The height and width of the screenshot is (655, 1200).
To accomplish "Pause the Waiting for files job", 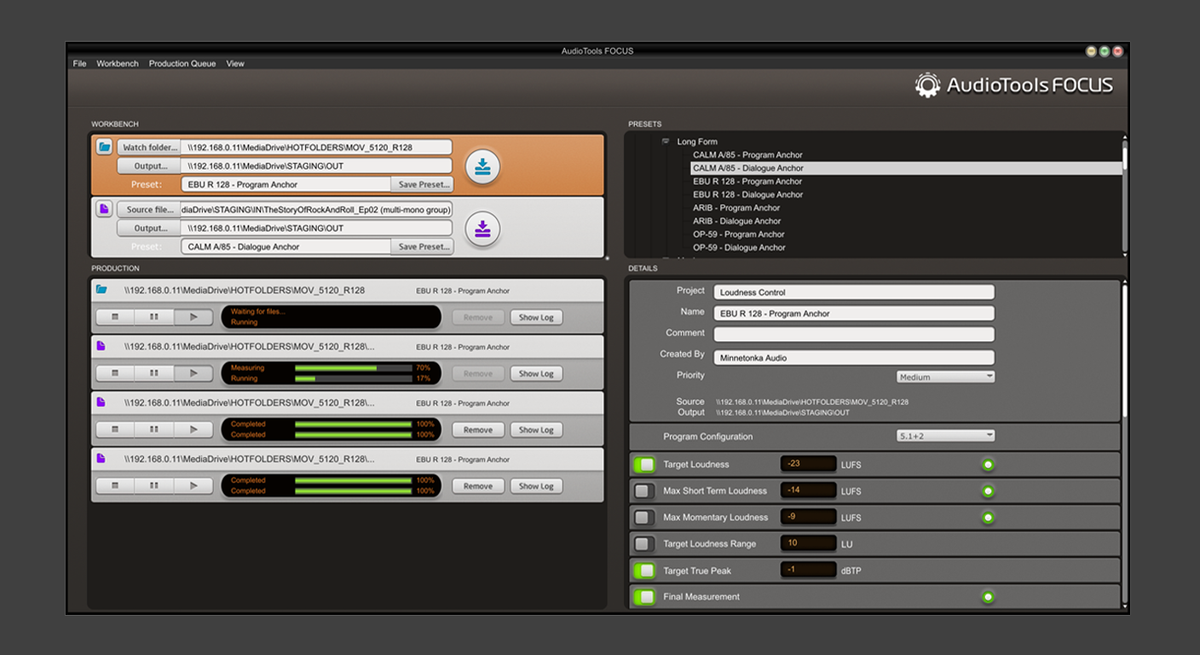I will (x=154, y=317).
